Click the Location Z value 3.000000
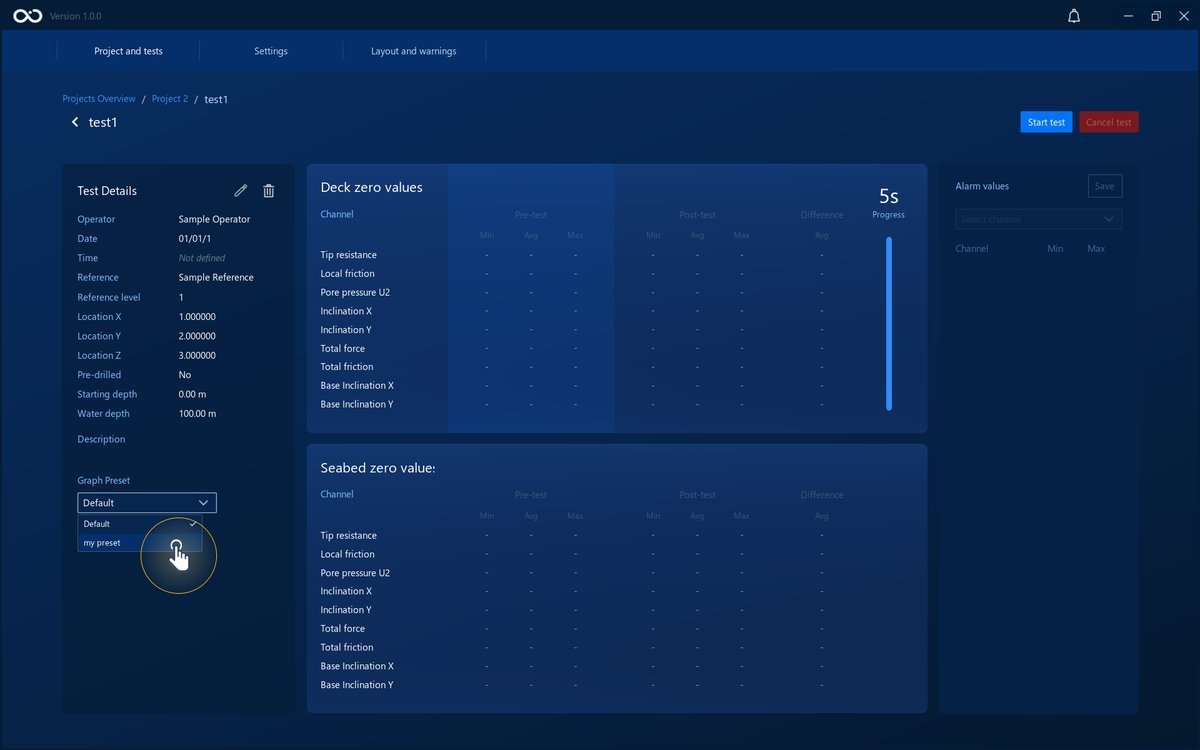This screenshot has width=1200, height=750. pyautogui.click(x=197, y=355)
